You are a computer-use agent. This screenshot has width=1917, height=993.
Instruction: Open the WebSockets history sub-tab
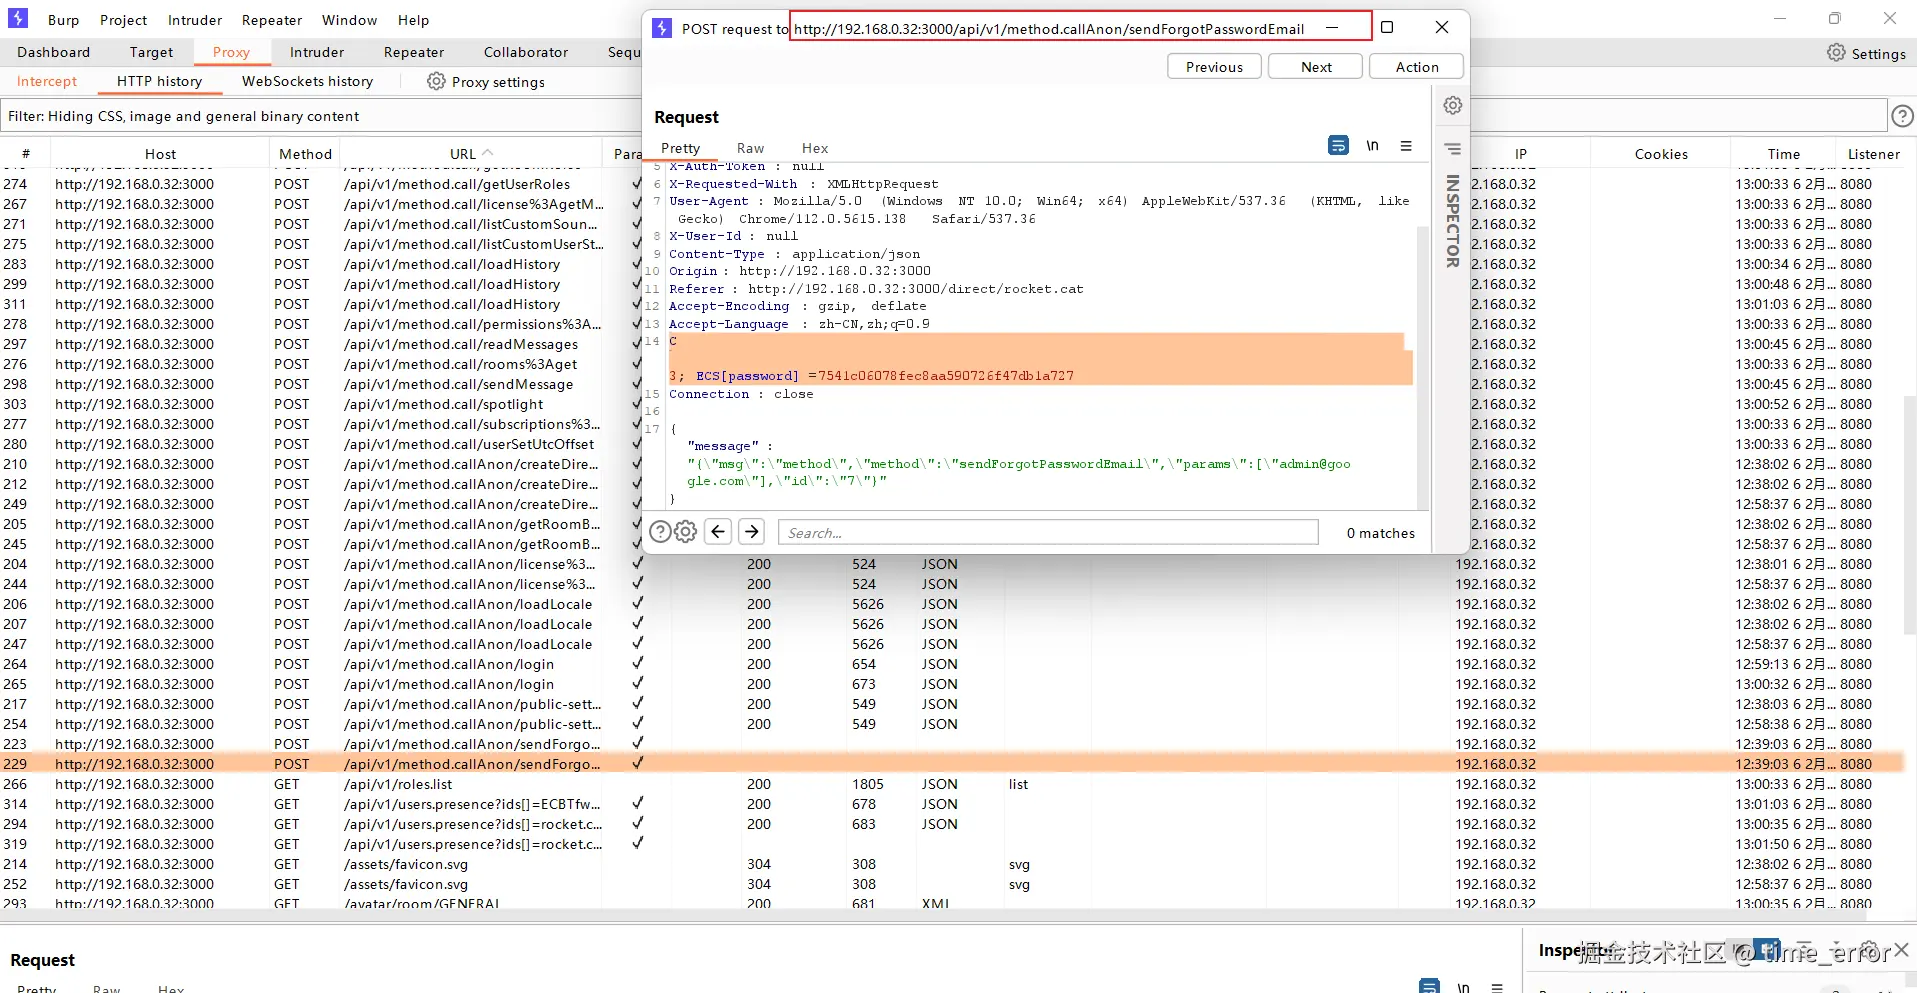click(x=307, y=81)
